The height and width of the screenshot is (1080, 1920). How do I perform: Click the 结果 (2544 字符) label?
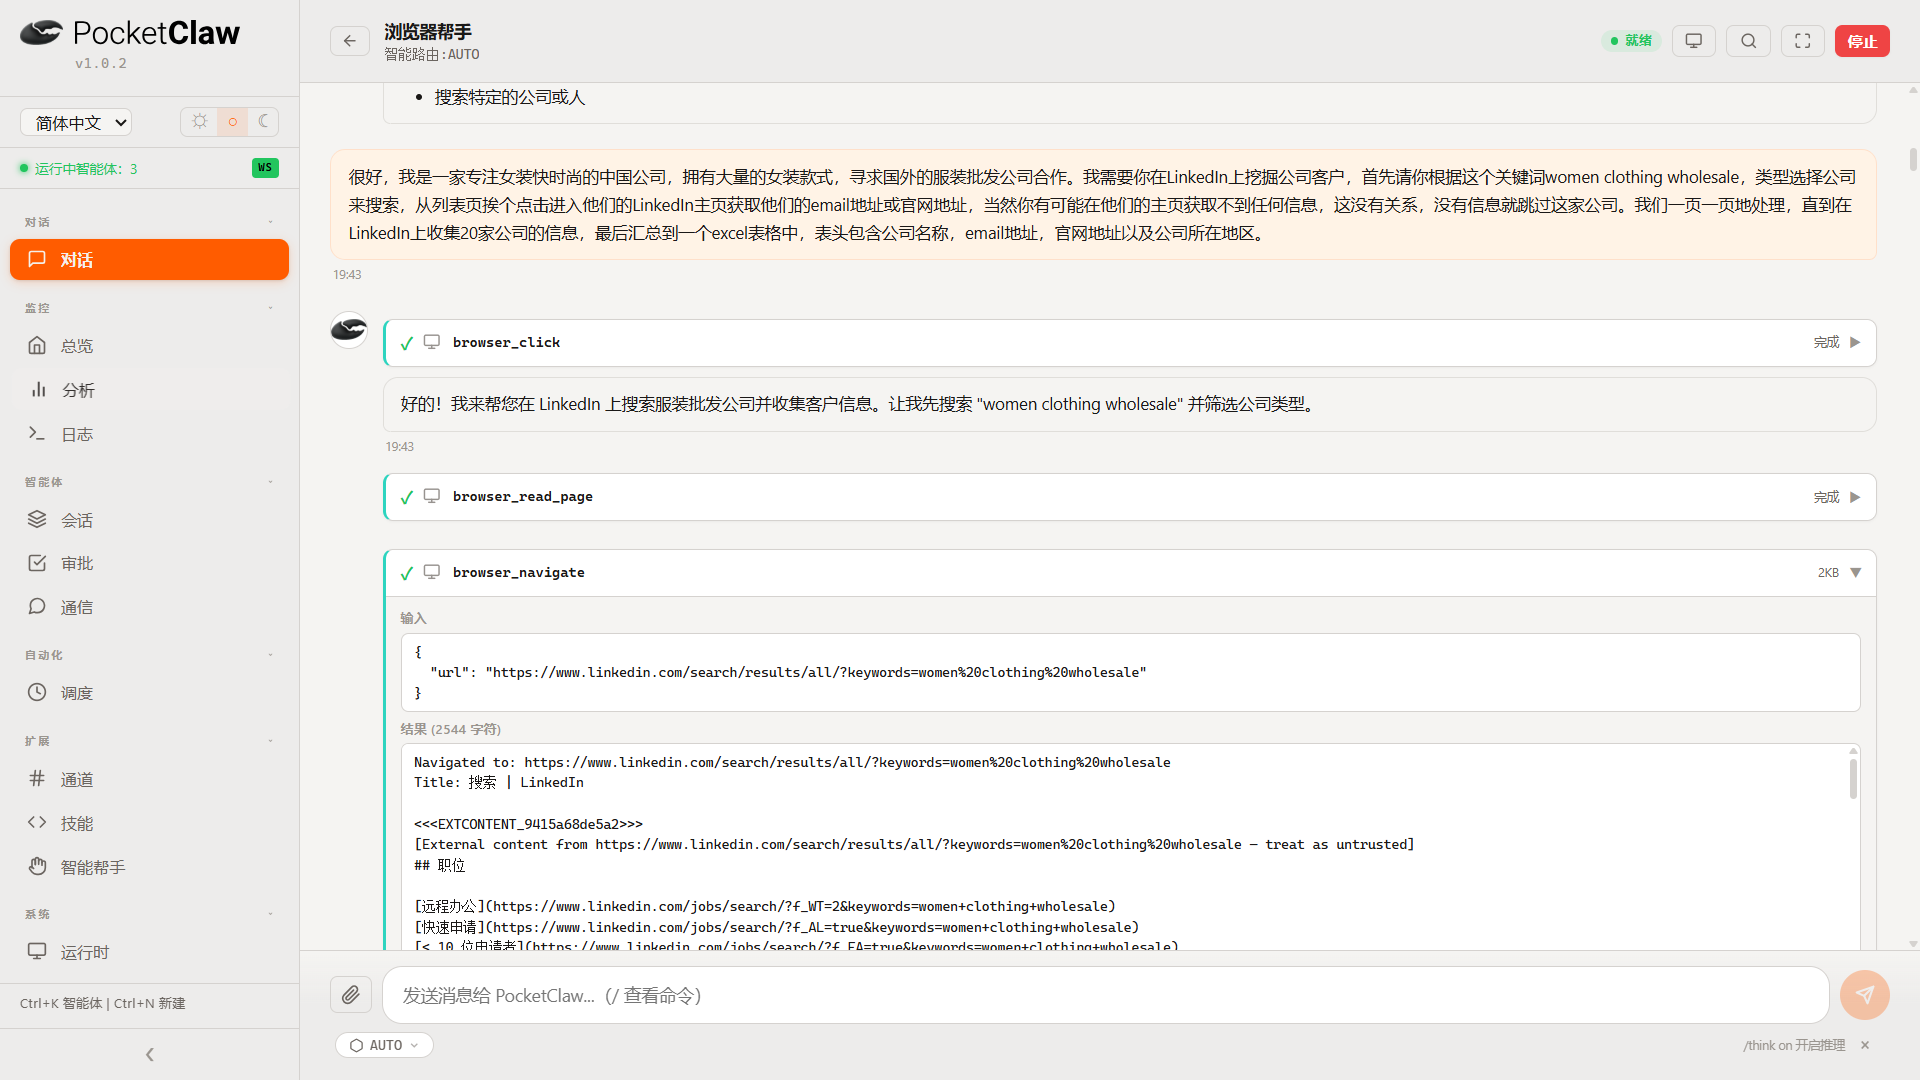[x=451, y=729]
